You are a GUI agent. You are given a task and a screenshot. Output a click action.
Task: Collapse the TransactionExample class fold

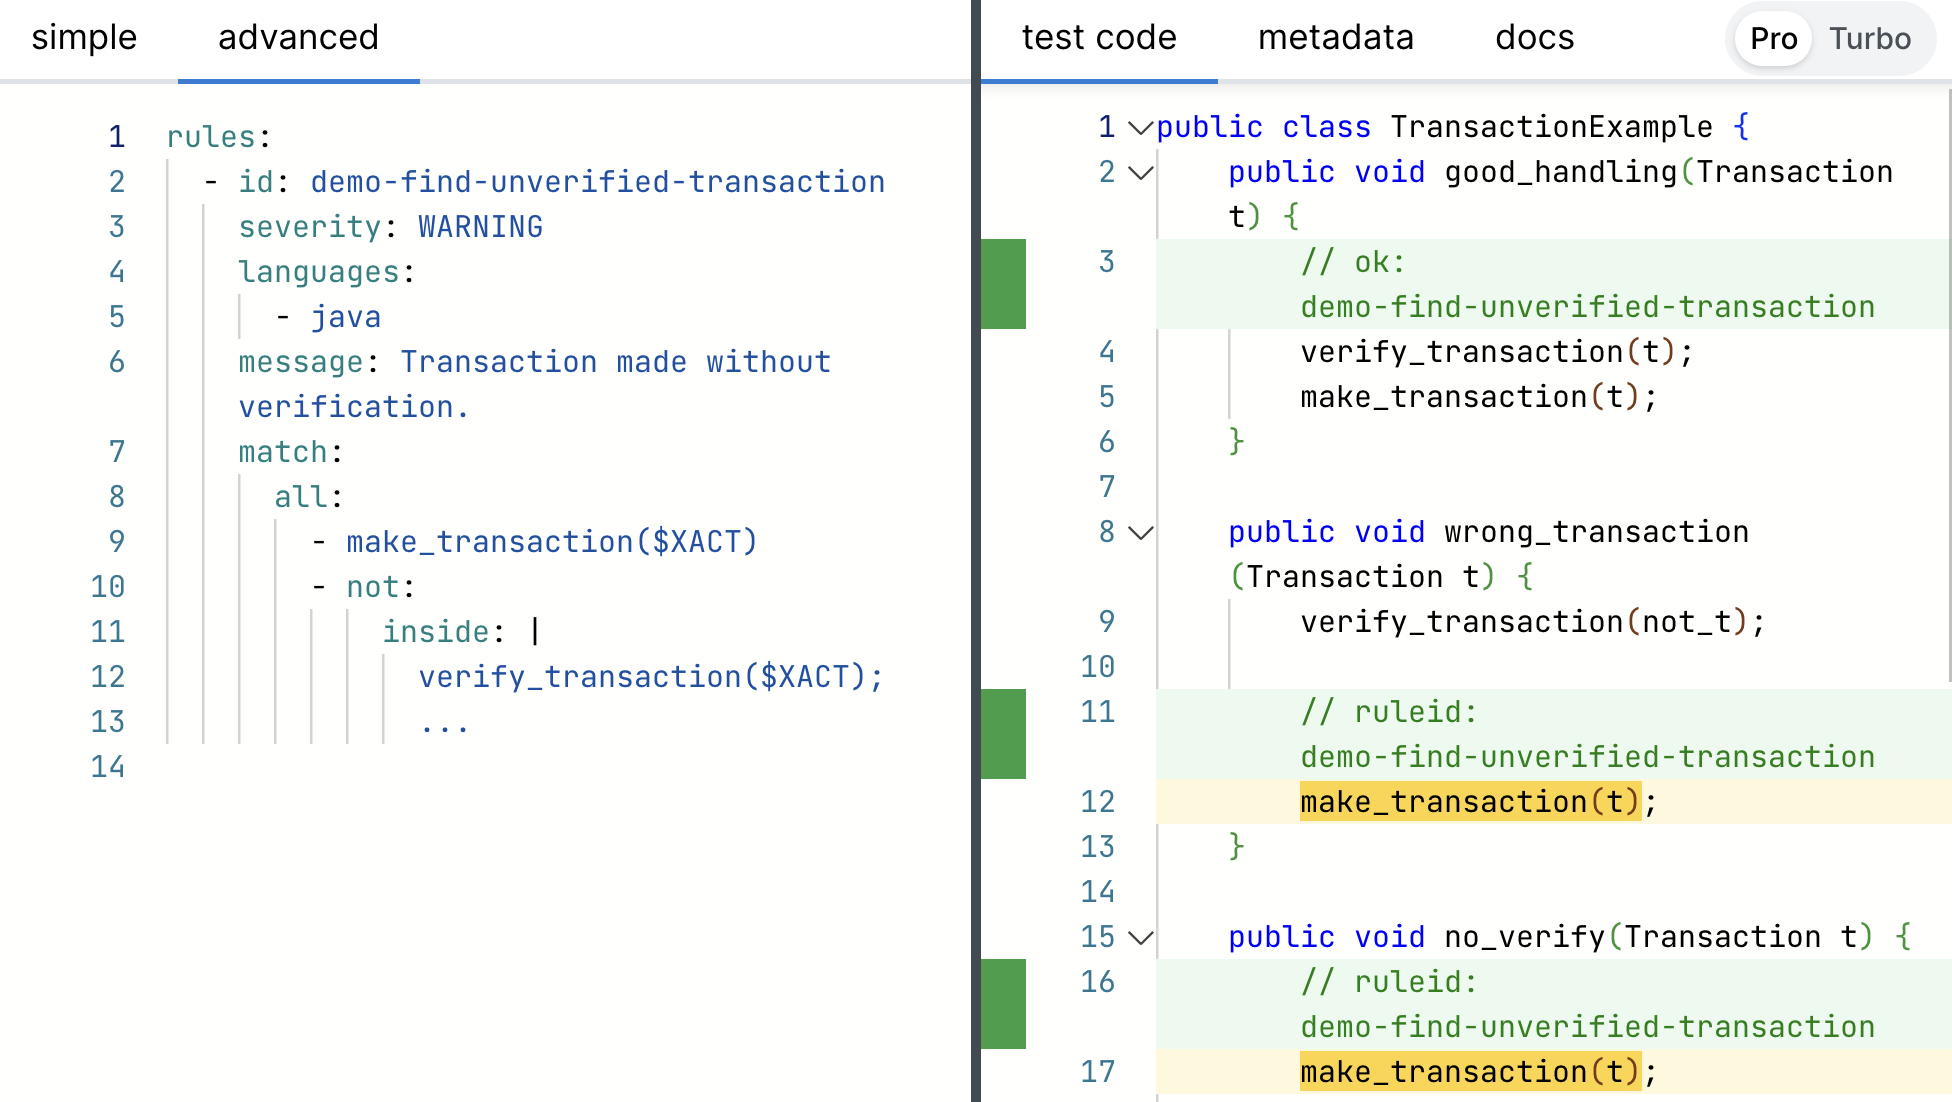point(1140,128)
